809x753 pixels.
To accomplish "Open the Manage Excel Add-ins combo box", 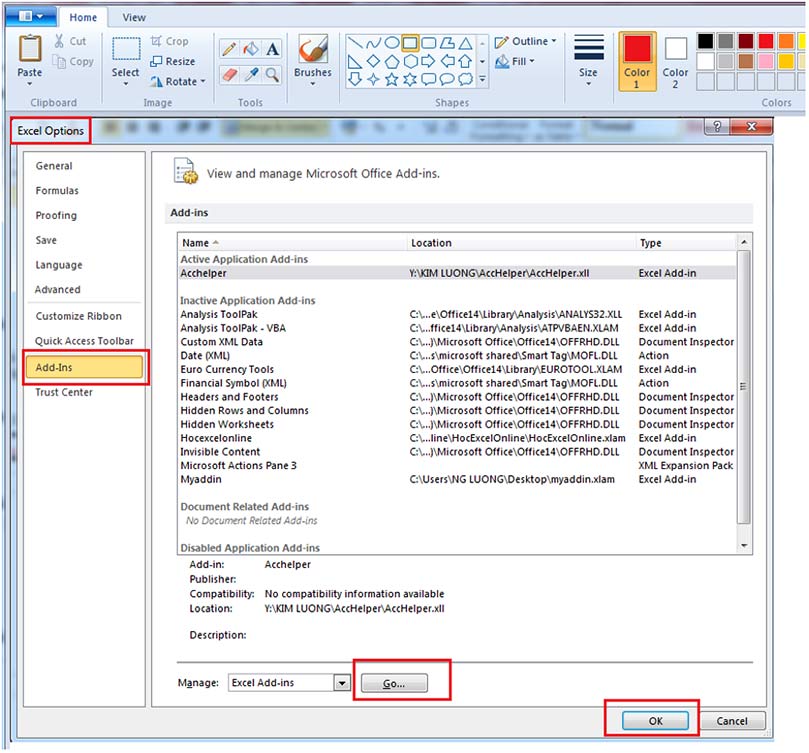I will pos(289,683).
